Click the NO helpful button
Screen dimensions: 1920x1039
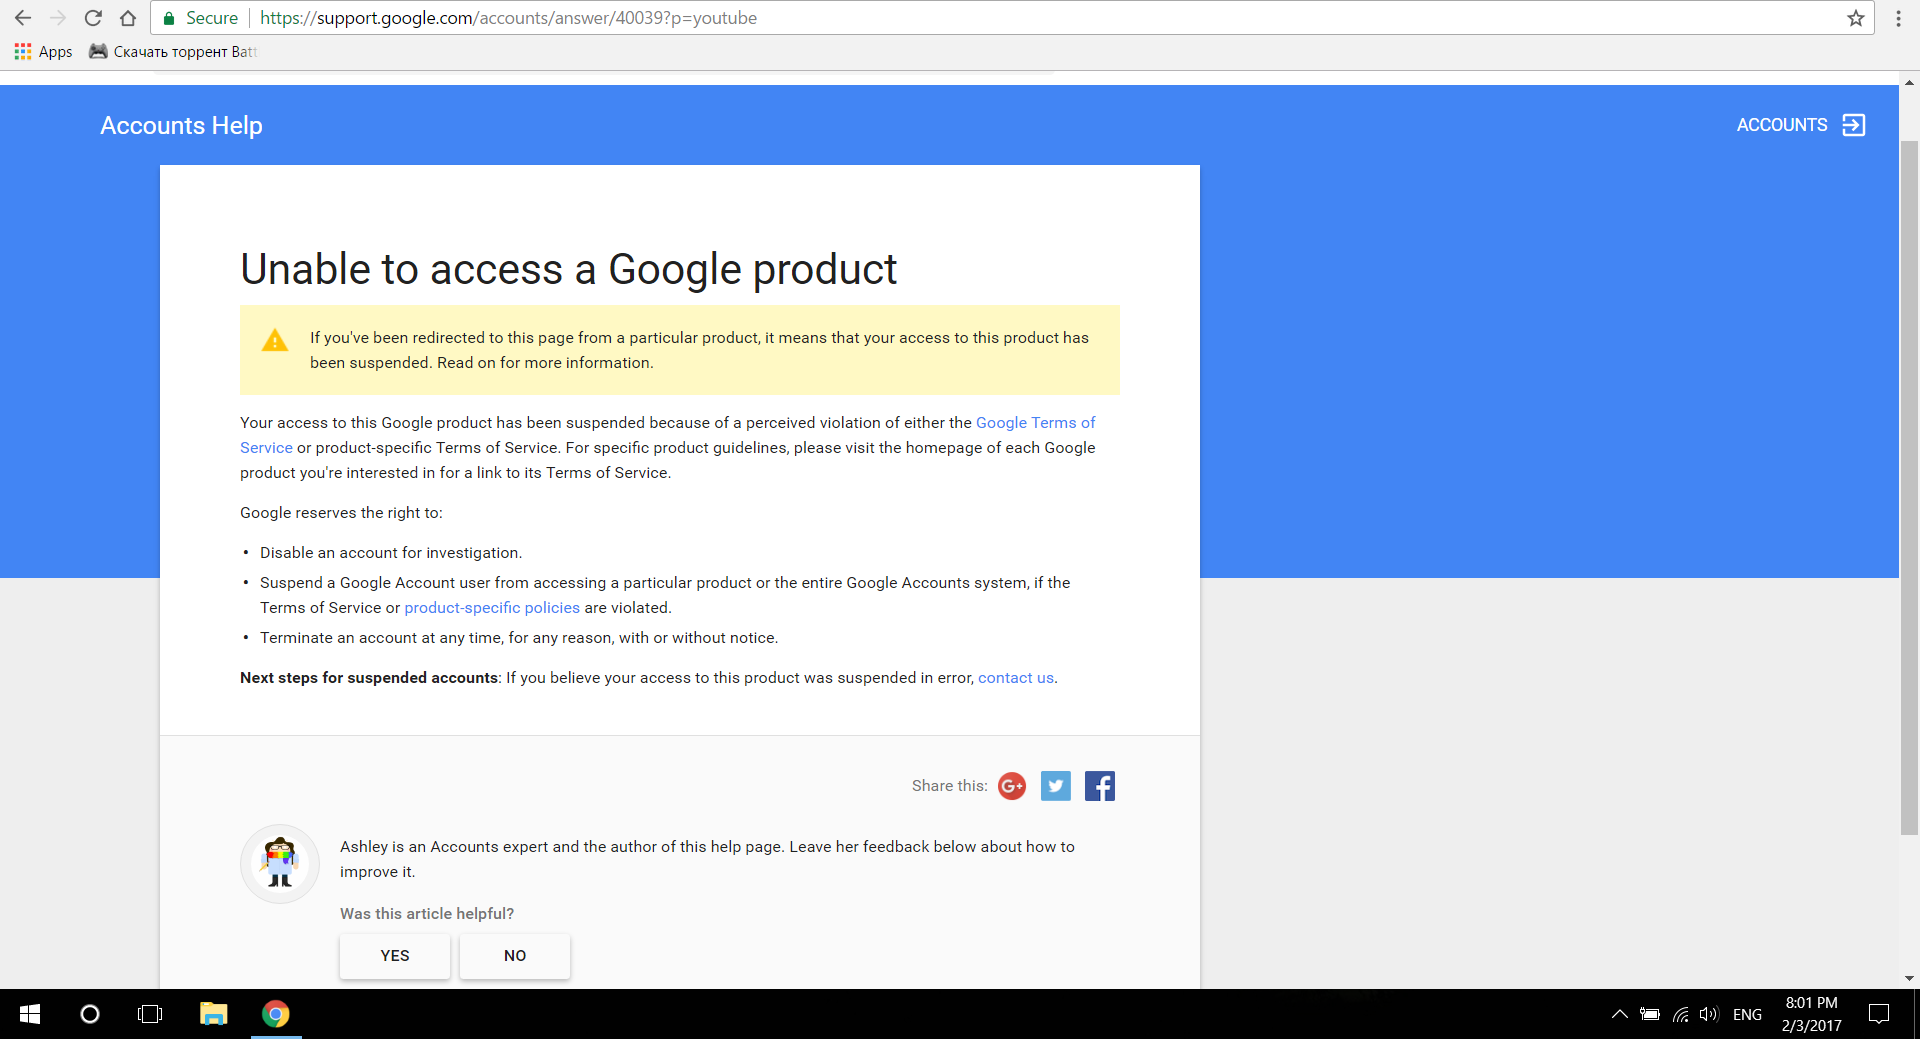[x=515, y=956]
